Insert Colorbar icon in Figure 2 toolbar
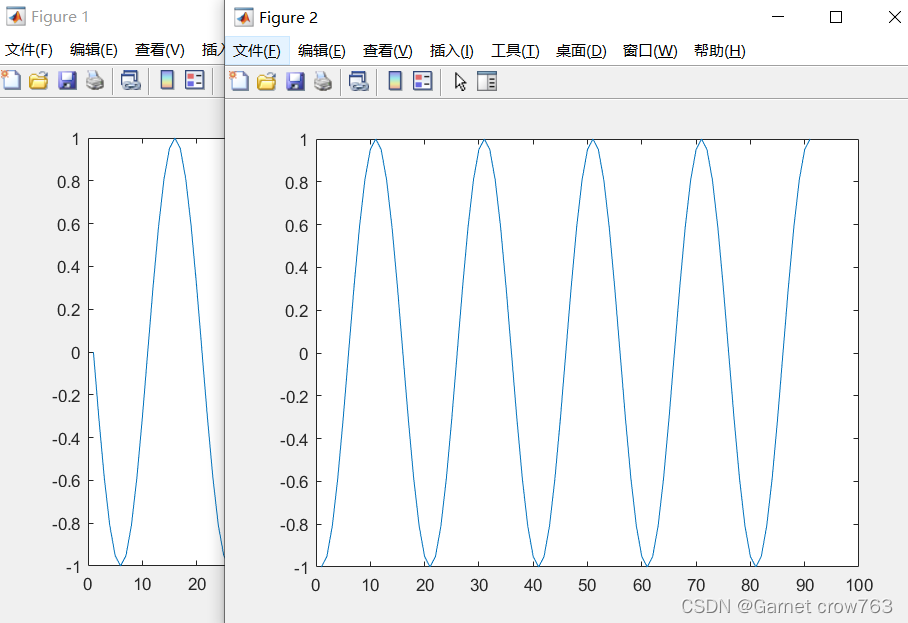 tap(395, 81)
